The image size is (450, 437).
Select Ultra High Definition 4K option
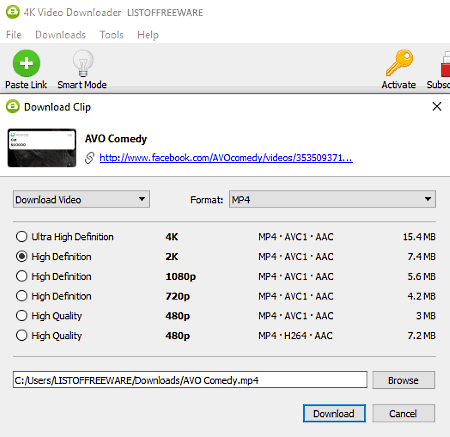pyautogui.click(x=22, y=237)
